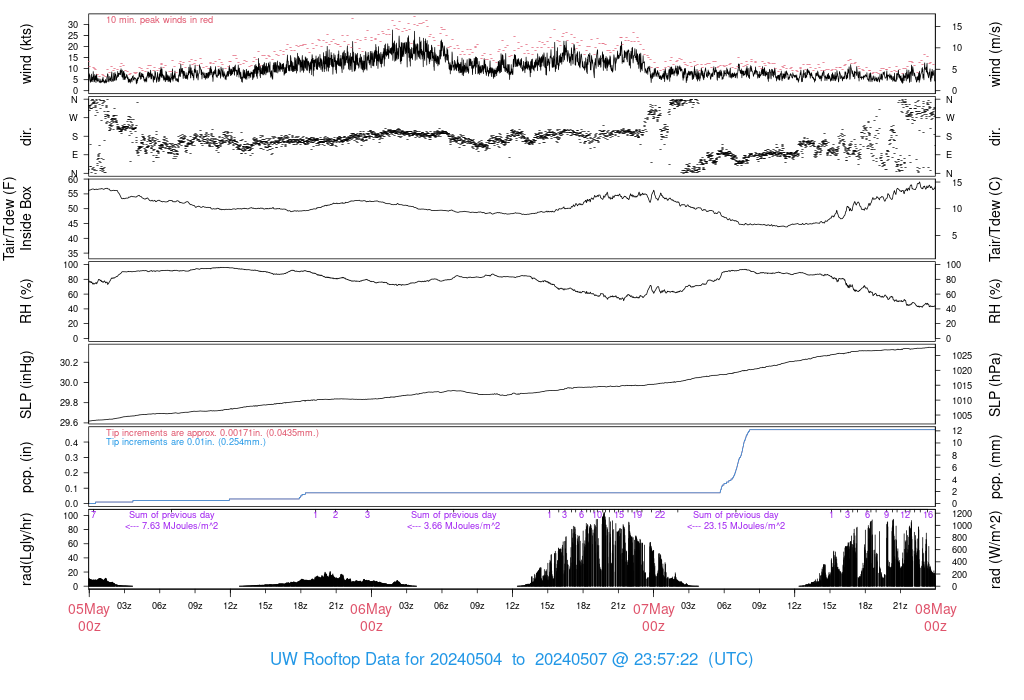Image resolution: width=1024 pixels, height=700 pixels.
Task: Click the '15z' time tick after 07May
Action: pyautogui.click(x=829, y=606)
